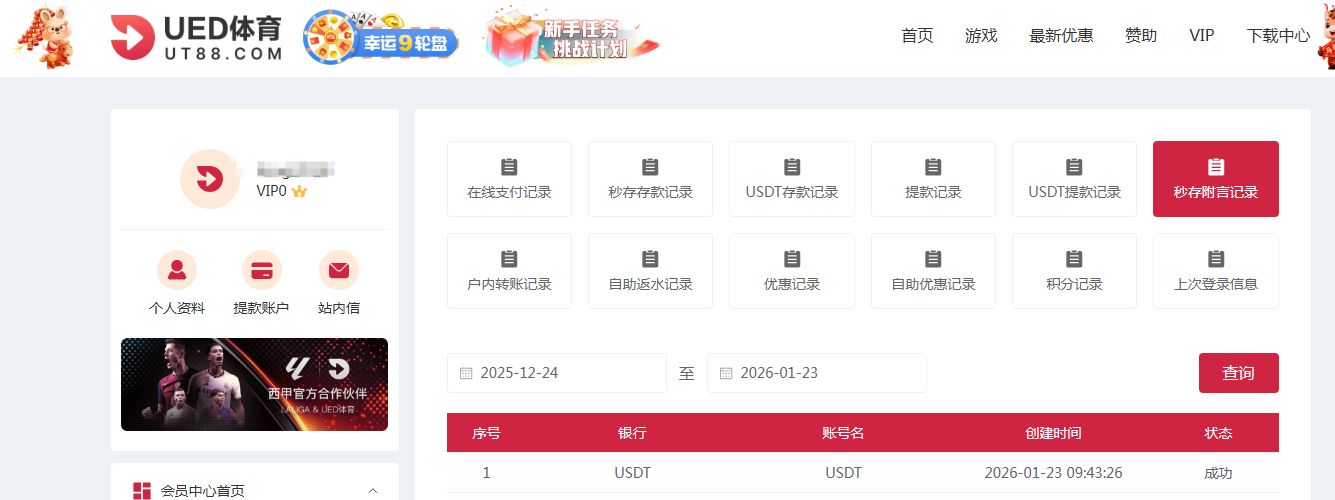Switch to USDT存款记录 tab

[x=792, y=179]
